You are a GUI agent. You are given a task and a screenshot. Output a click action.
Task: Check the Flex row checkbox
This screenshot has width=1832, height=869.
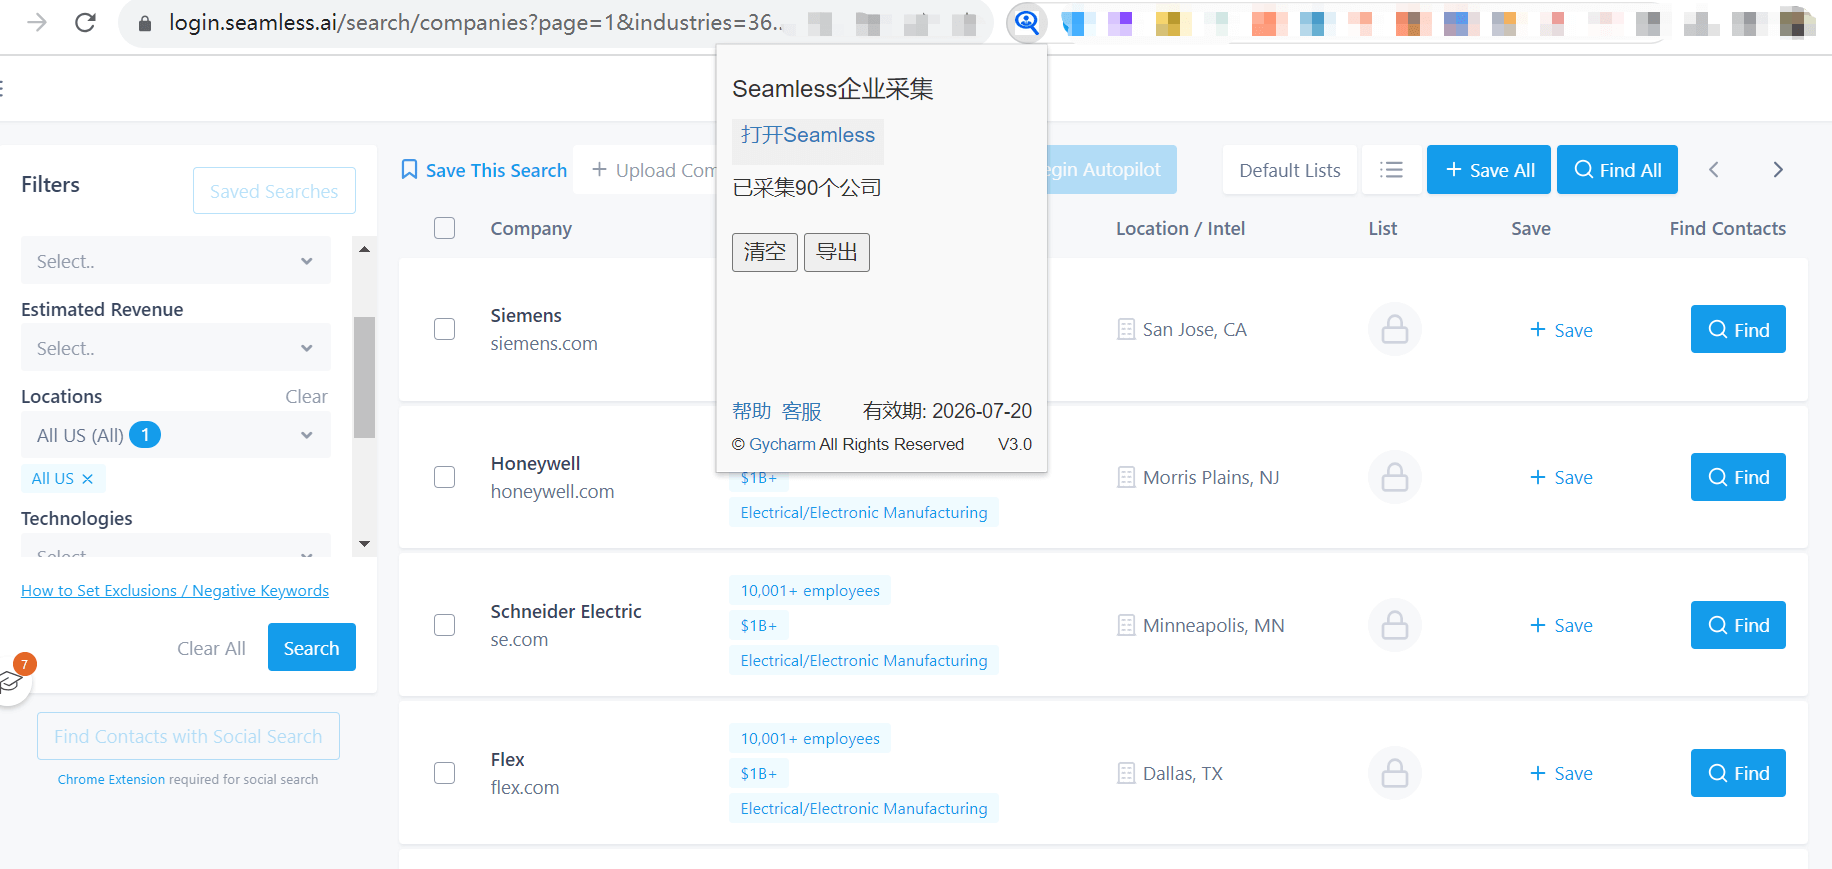(x=445, y=773)
